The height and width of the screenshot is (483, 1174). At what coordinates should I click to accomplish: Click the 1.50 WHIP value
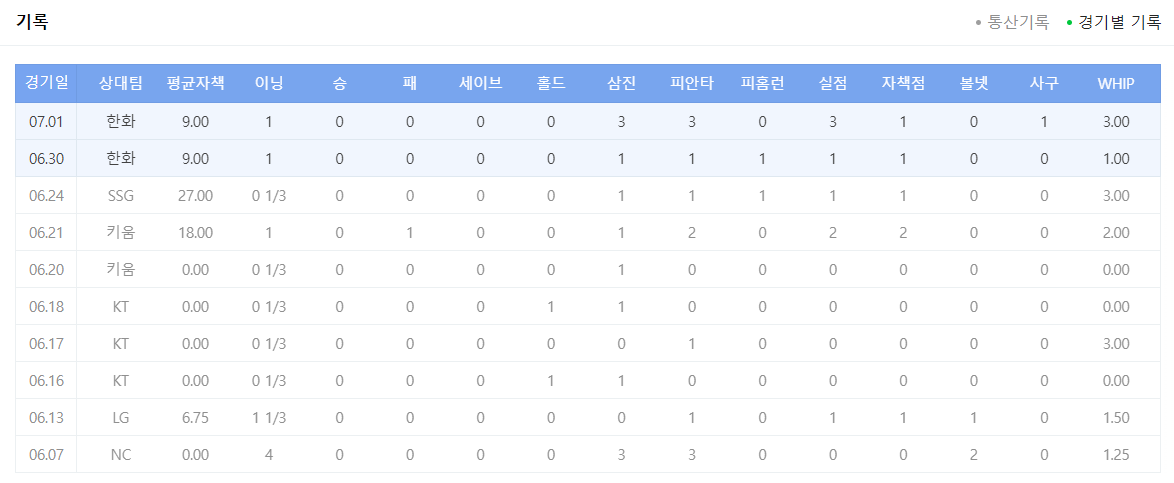click(1116, 417)
